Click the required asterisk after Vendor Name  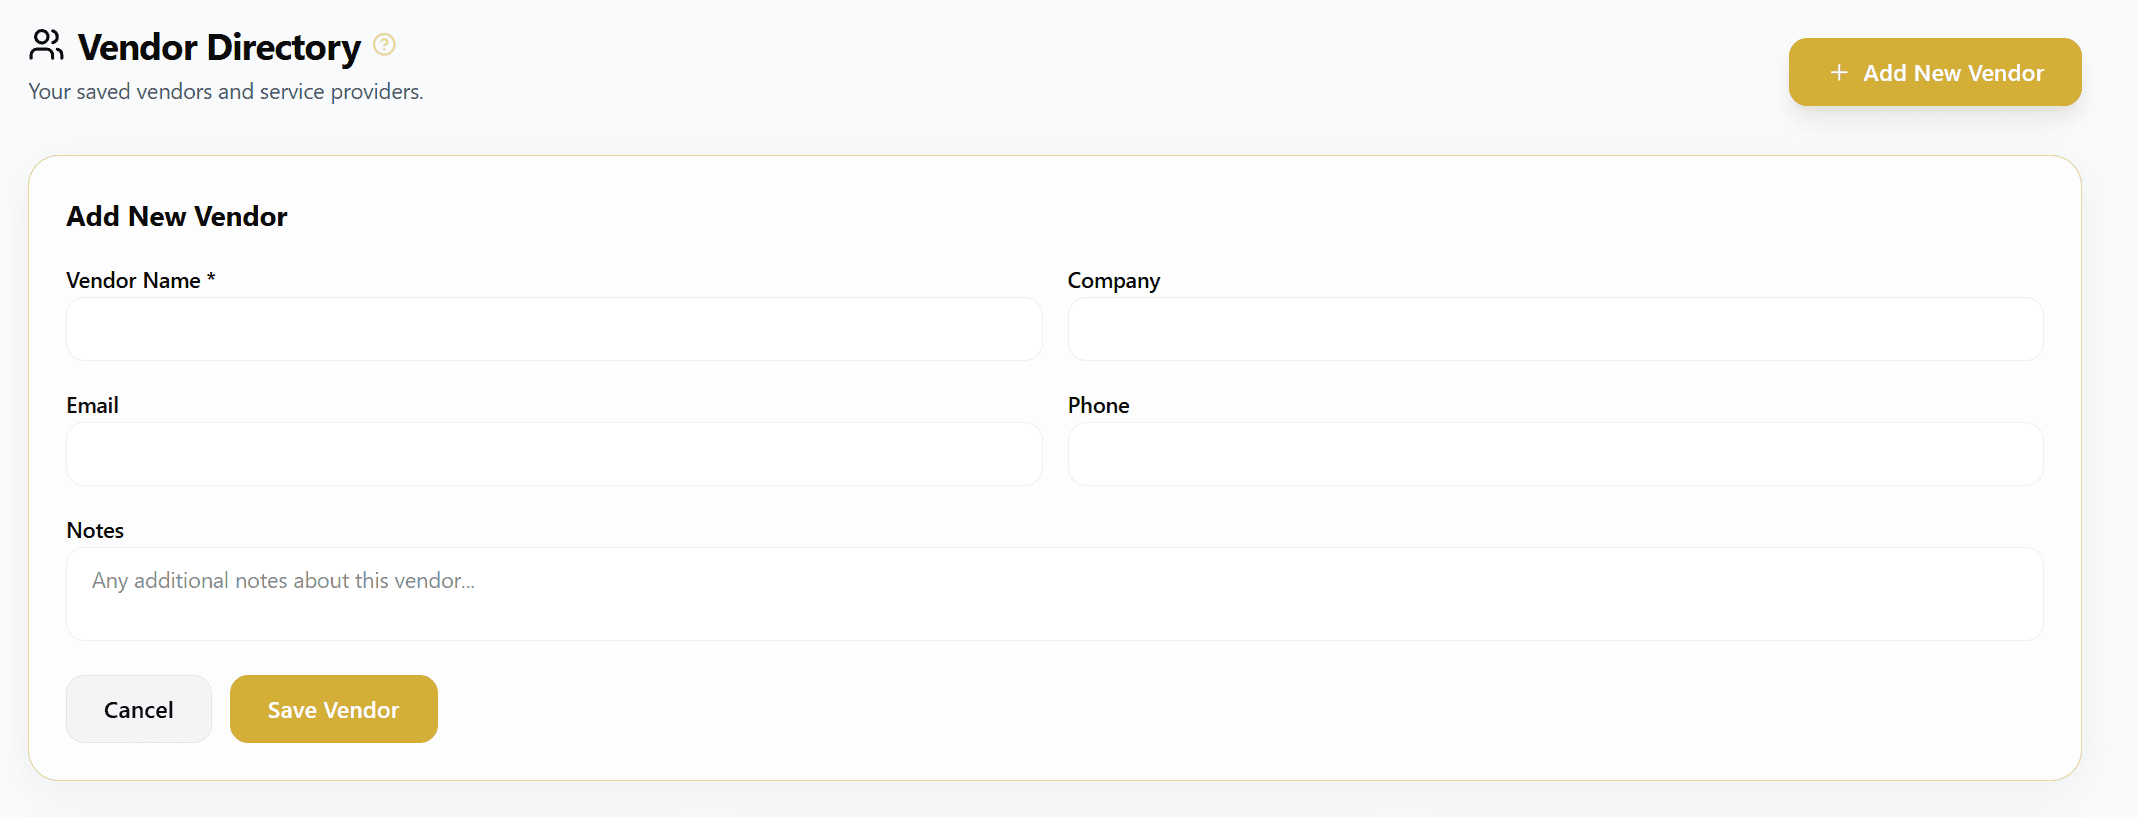(x=211, y=278)
